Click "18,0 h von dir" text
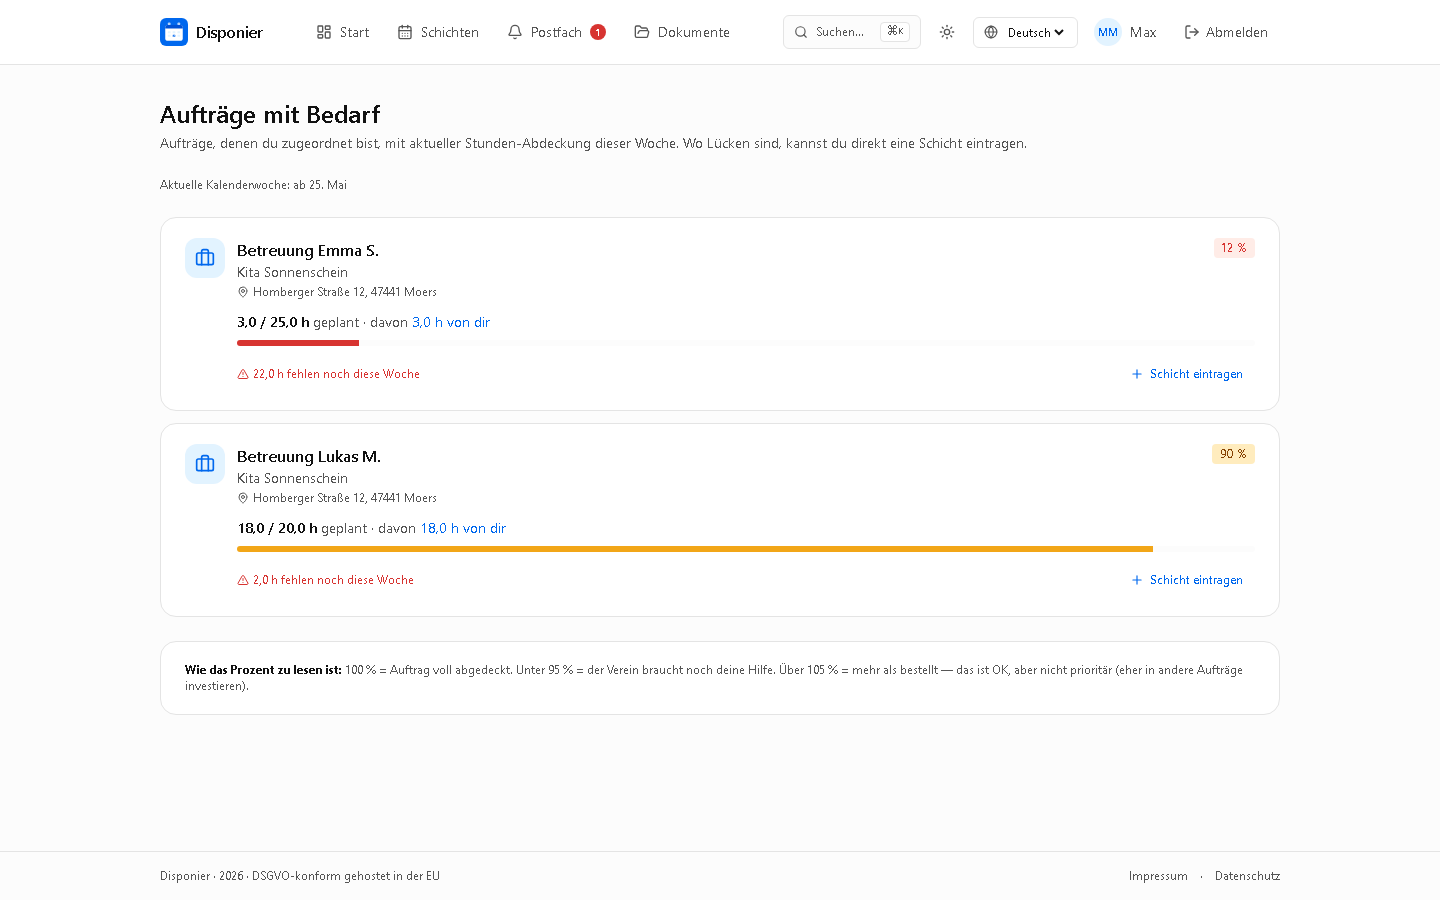The width and height of the screenshot is (1440, 900). point(463,528)
